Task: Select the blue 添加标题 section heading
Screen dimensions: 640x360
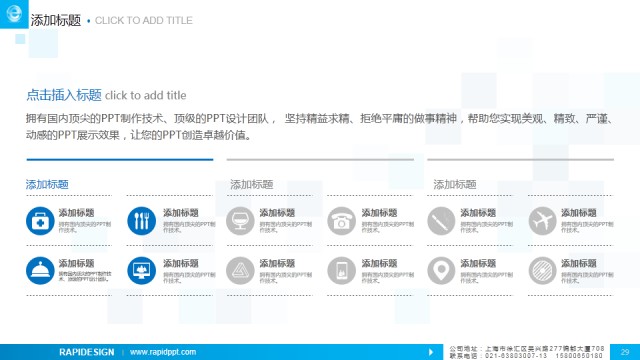Action: click(47, 184)
